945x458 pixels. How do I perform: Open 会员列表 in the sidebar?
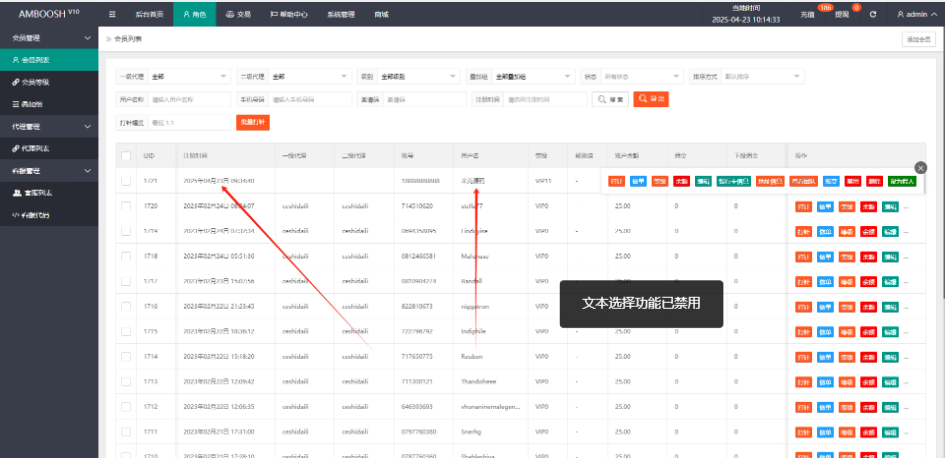(x=49, y=60)
